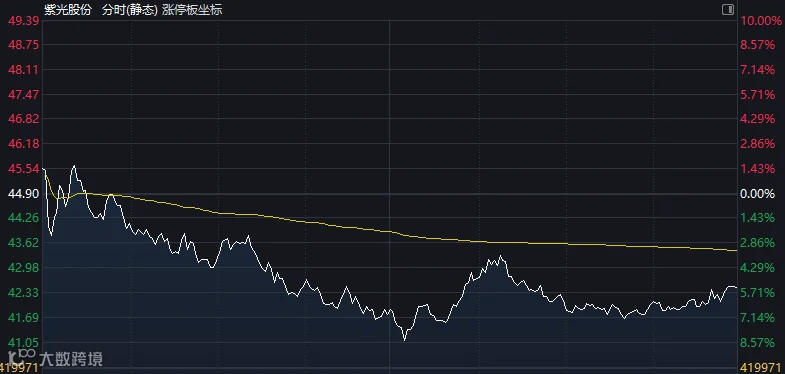Screen dimensions: 785x374
Task: Select the 紫光股份 stock name label
Action: pos(68,10)
